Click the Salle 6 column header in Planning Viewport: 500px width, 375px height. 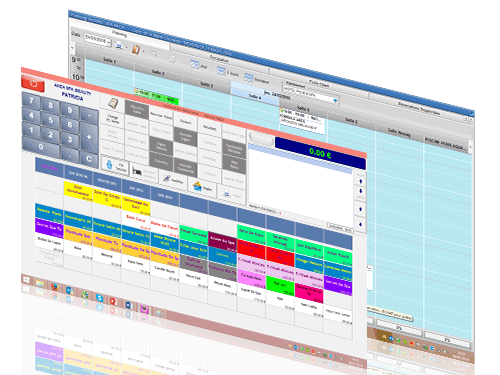pyautogui.click(x=351, y=121)
